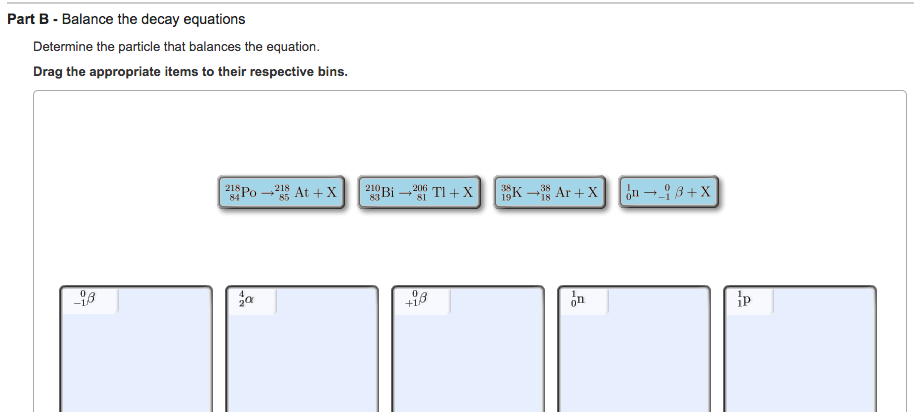The width and height of the screenshot is (914, 412).
Task: Click the X in the potassium equation tile
Action: (592, 192)
